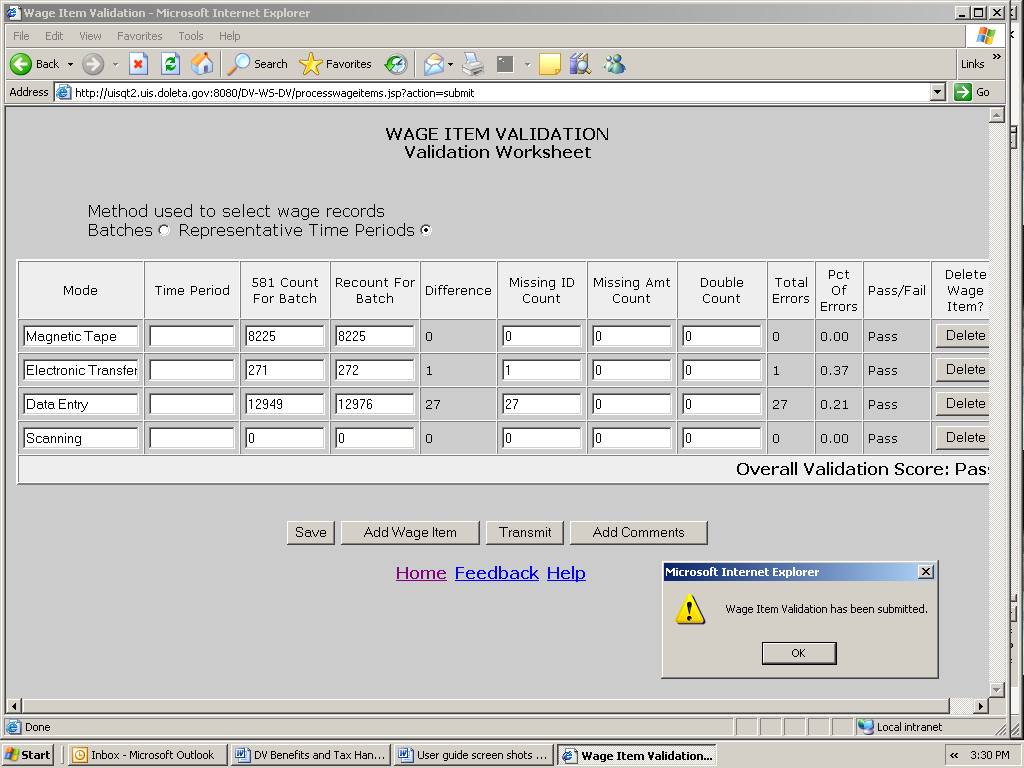
Task: Open the Favorites star button
Action: 336,64
